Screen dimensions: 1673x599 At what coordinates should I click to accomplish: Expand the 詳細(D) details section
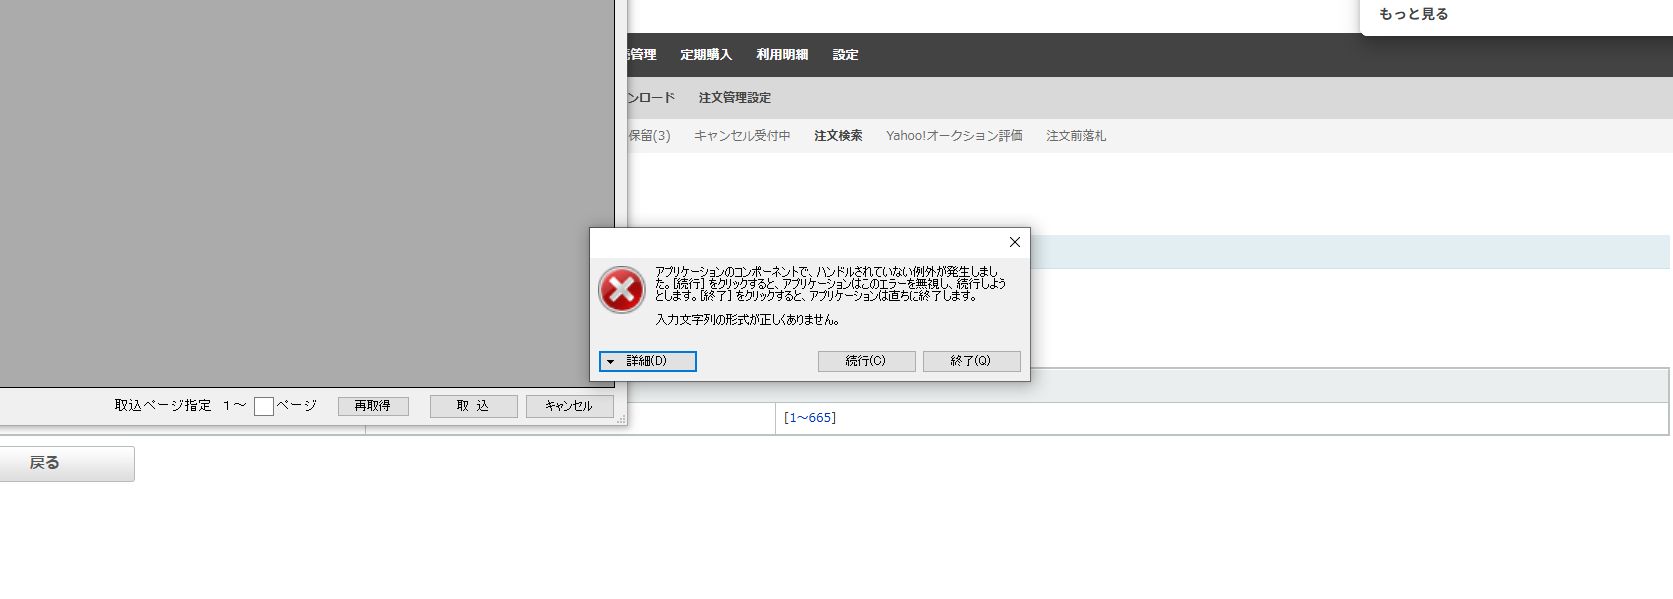(x=647, y=361)
